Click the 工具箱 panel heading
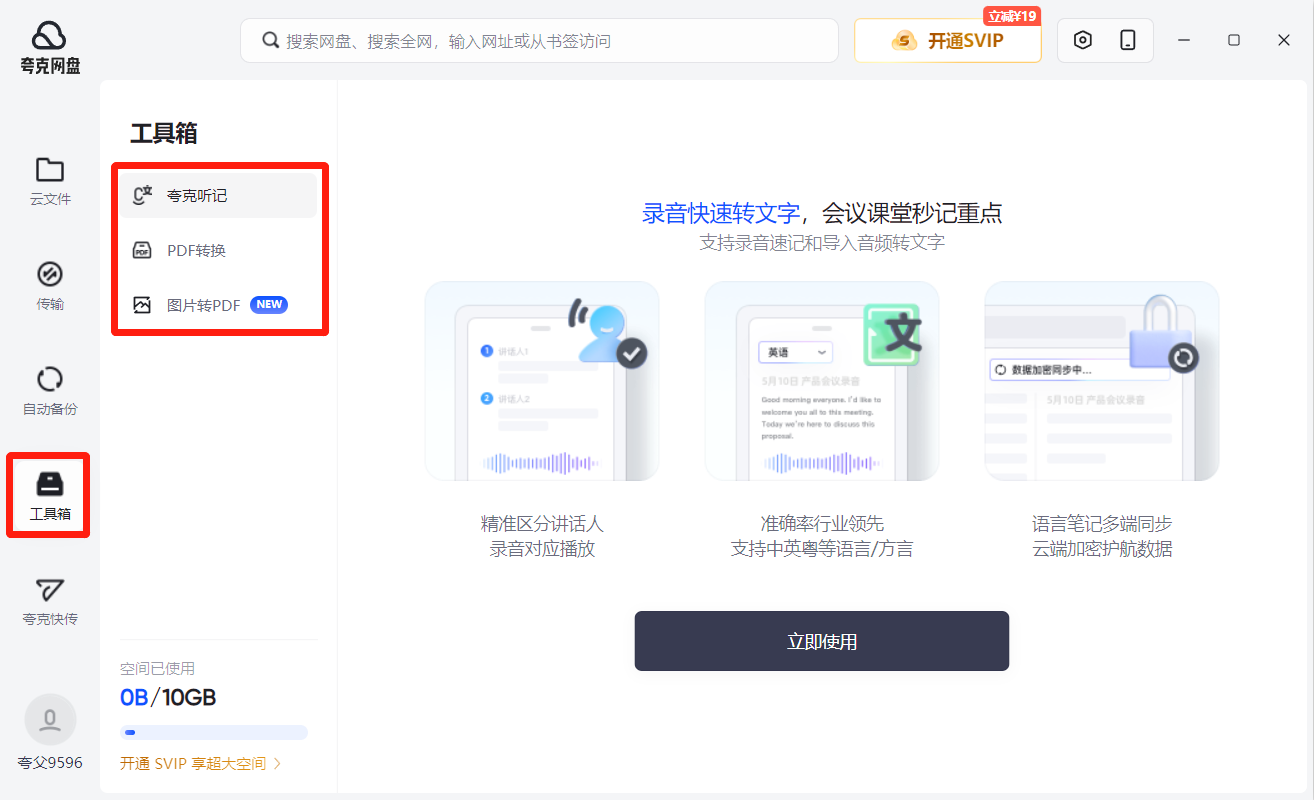 pos(163,133)
